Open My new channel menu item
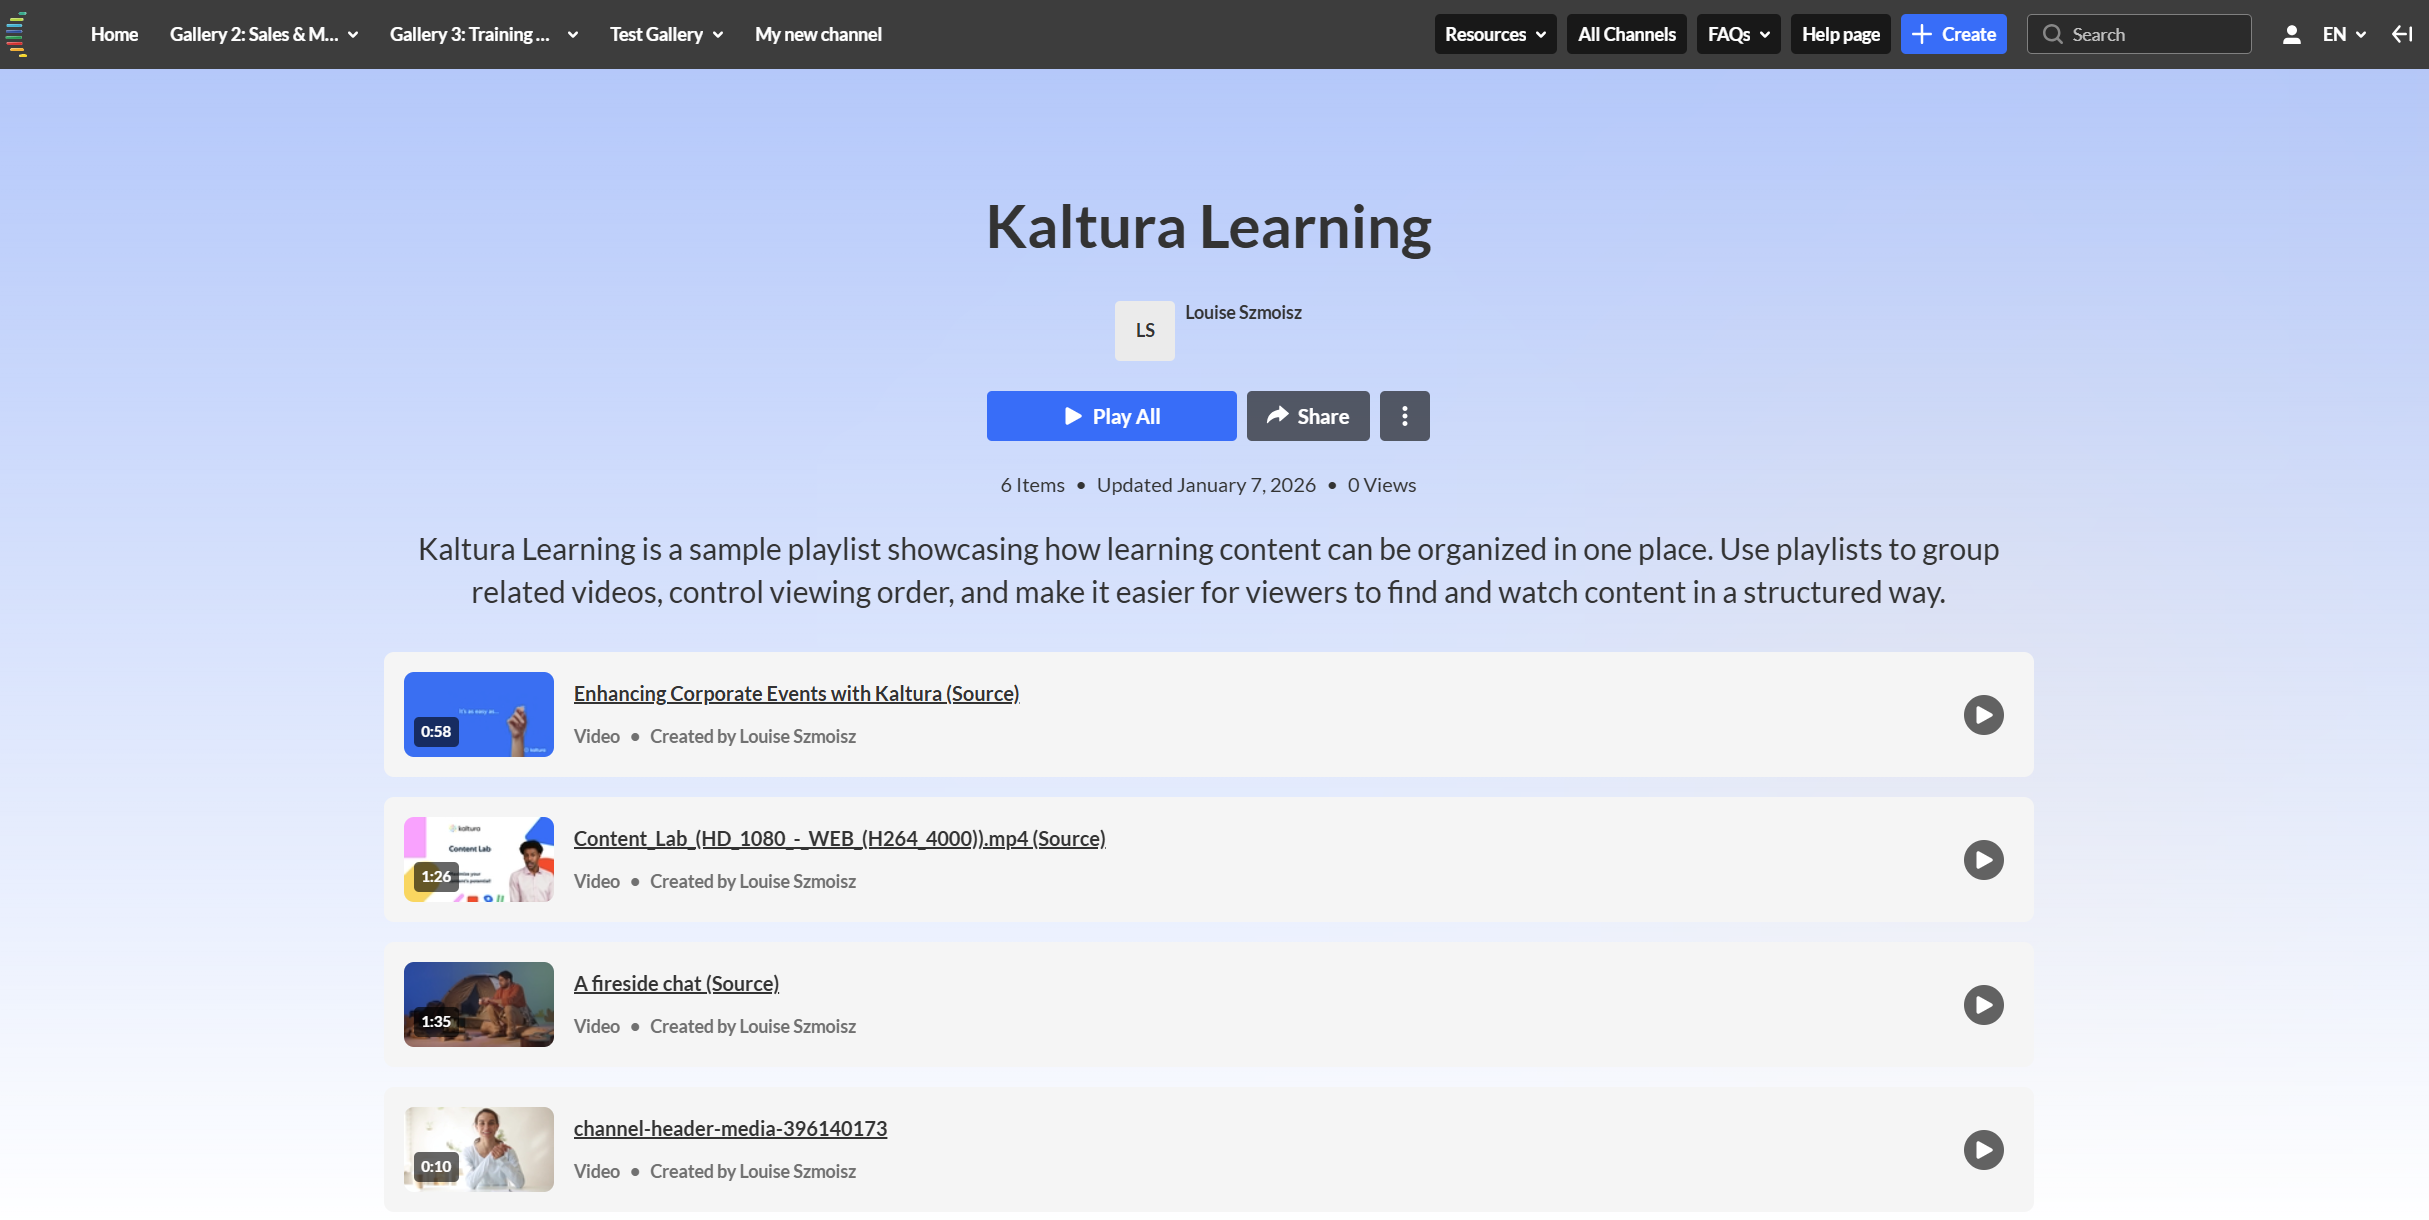 [x=817, y=35]
